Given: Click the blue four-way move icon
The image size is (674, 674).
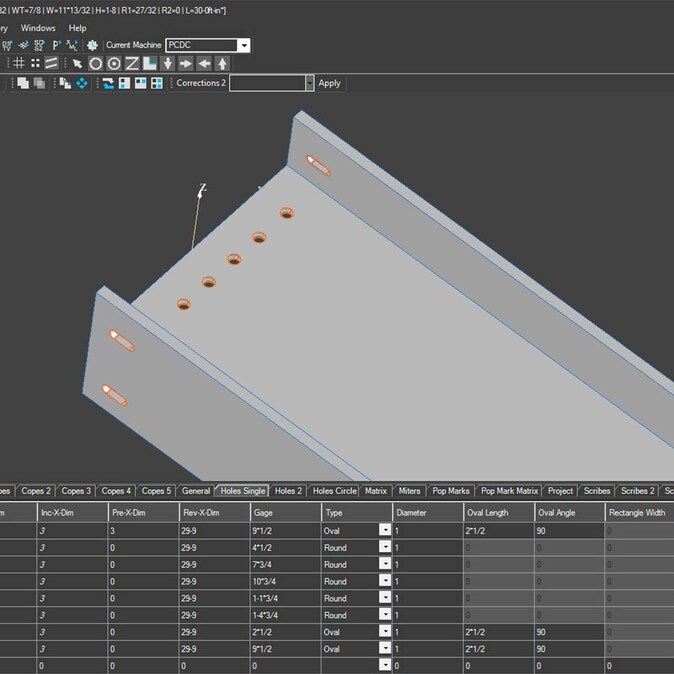Looking at the screenshot, I should click(x=82, y=83).
